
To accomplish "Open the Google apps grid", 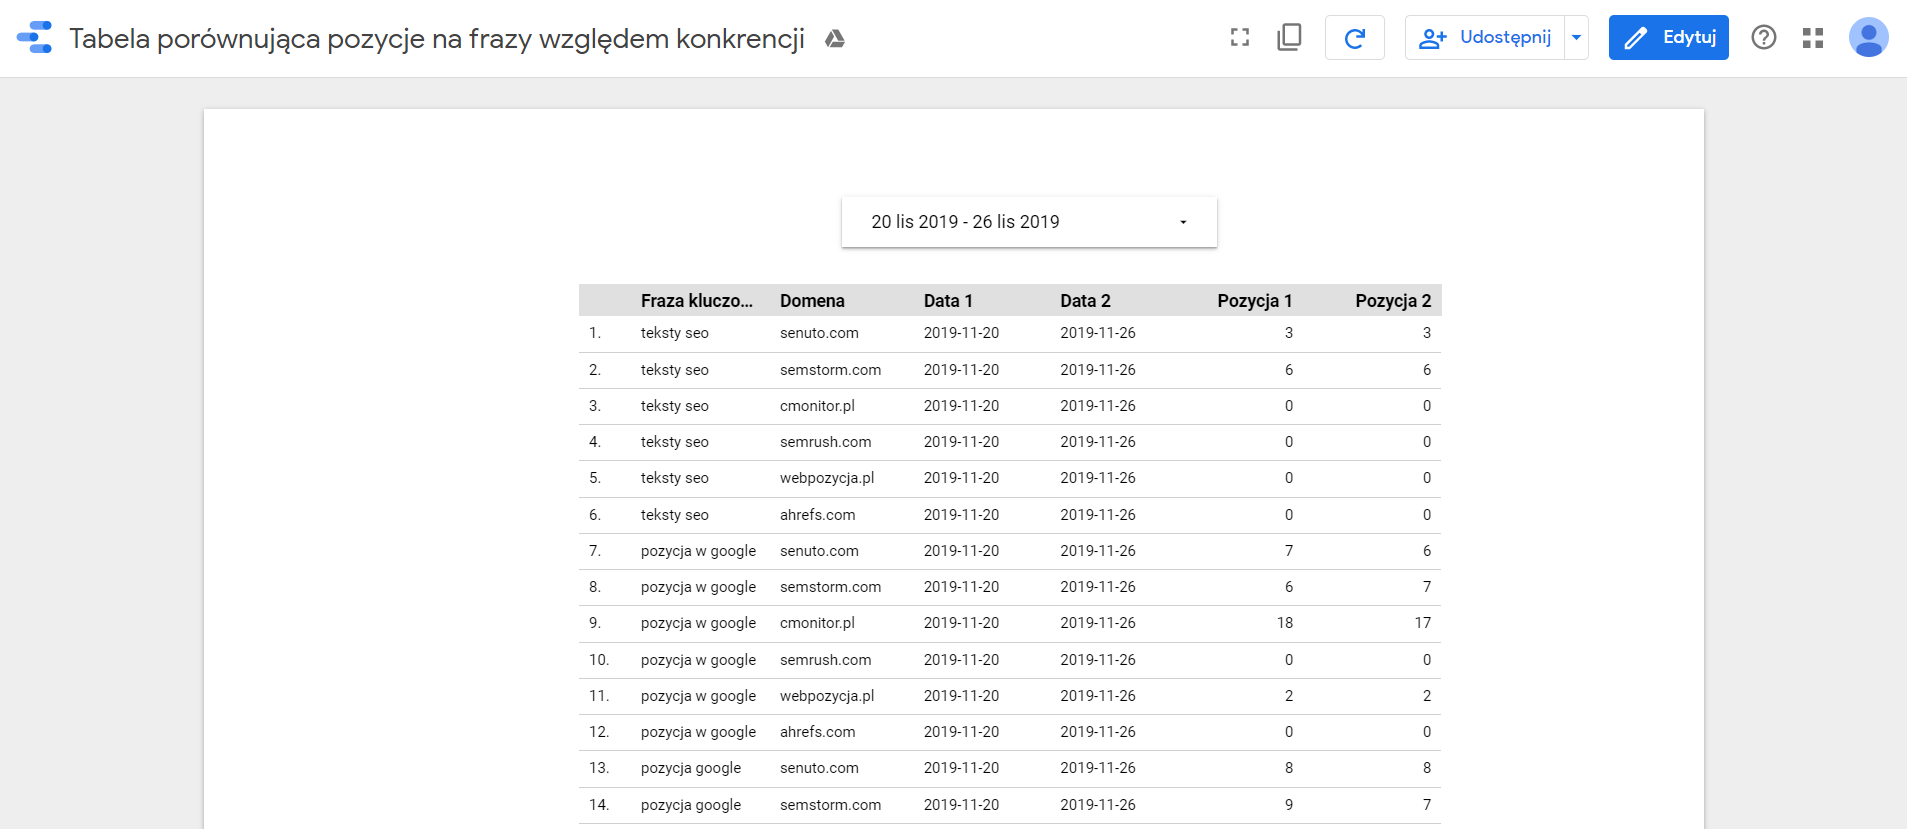I will click(x=1813, y=38).
